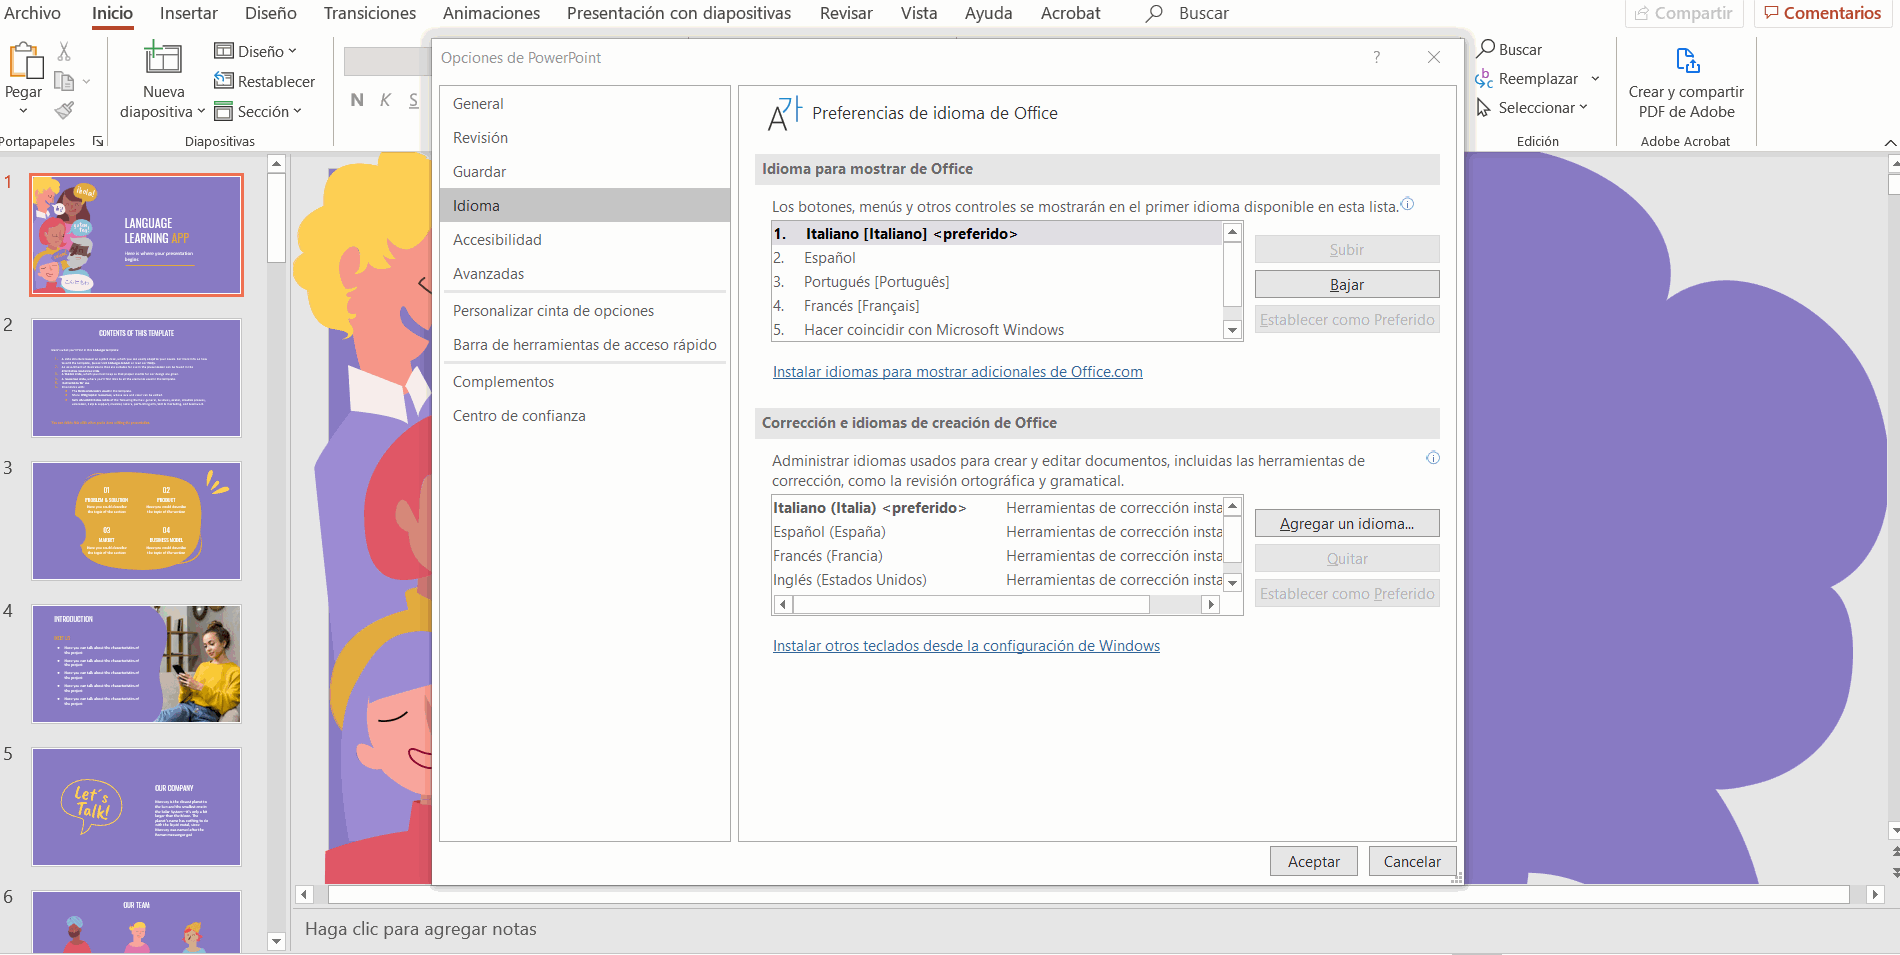This screenshot has width=1900, height=955.
Task: Click the Buscar magnifier in Edición group
Action: (1487, 49)
